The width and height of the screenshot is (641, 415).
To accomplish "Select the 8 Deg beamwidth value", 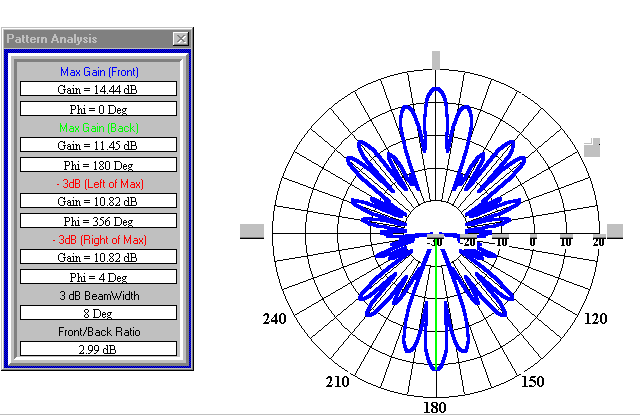I will (99, 313).
